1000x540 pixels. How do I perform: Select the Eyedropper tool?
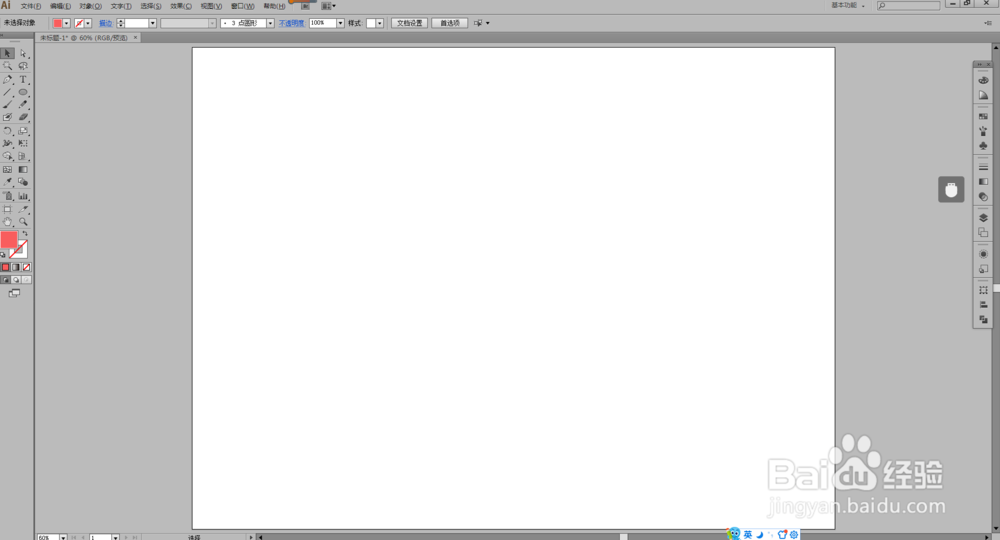pos(8,182)
